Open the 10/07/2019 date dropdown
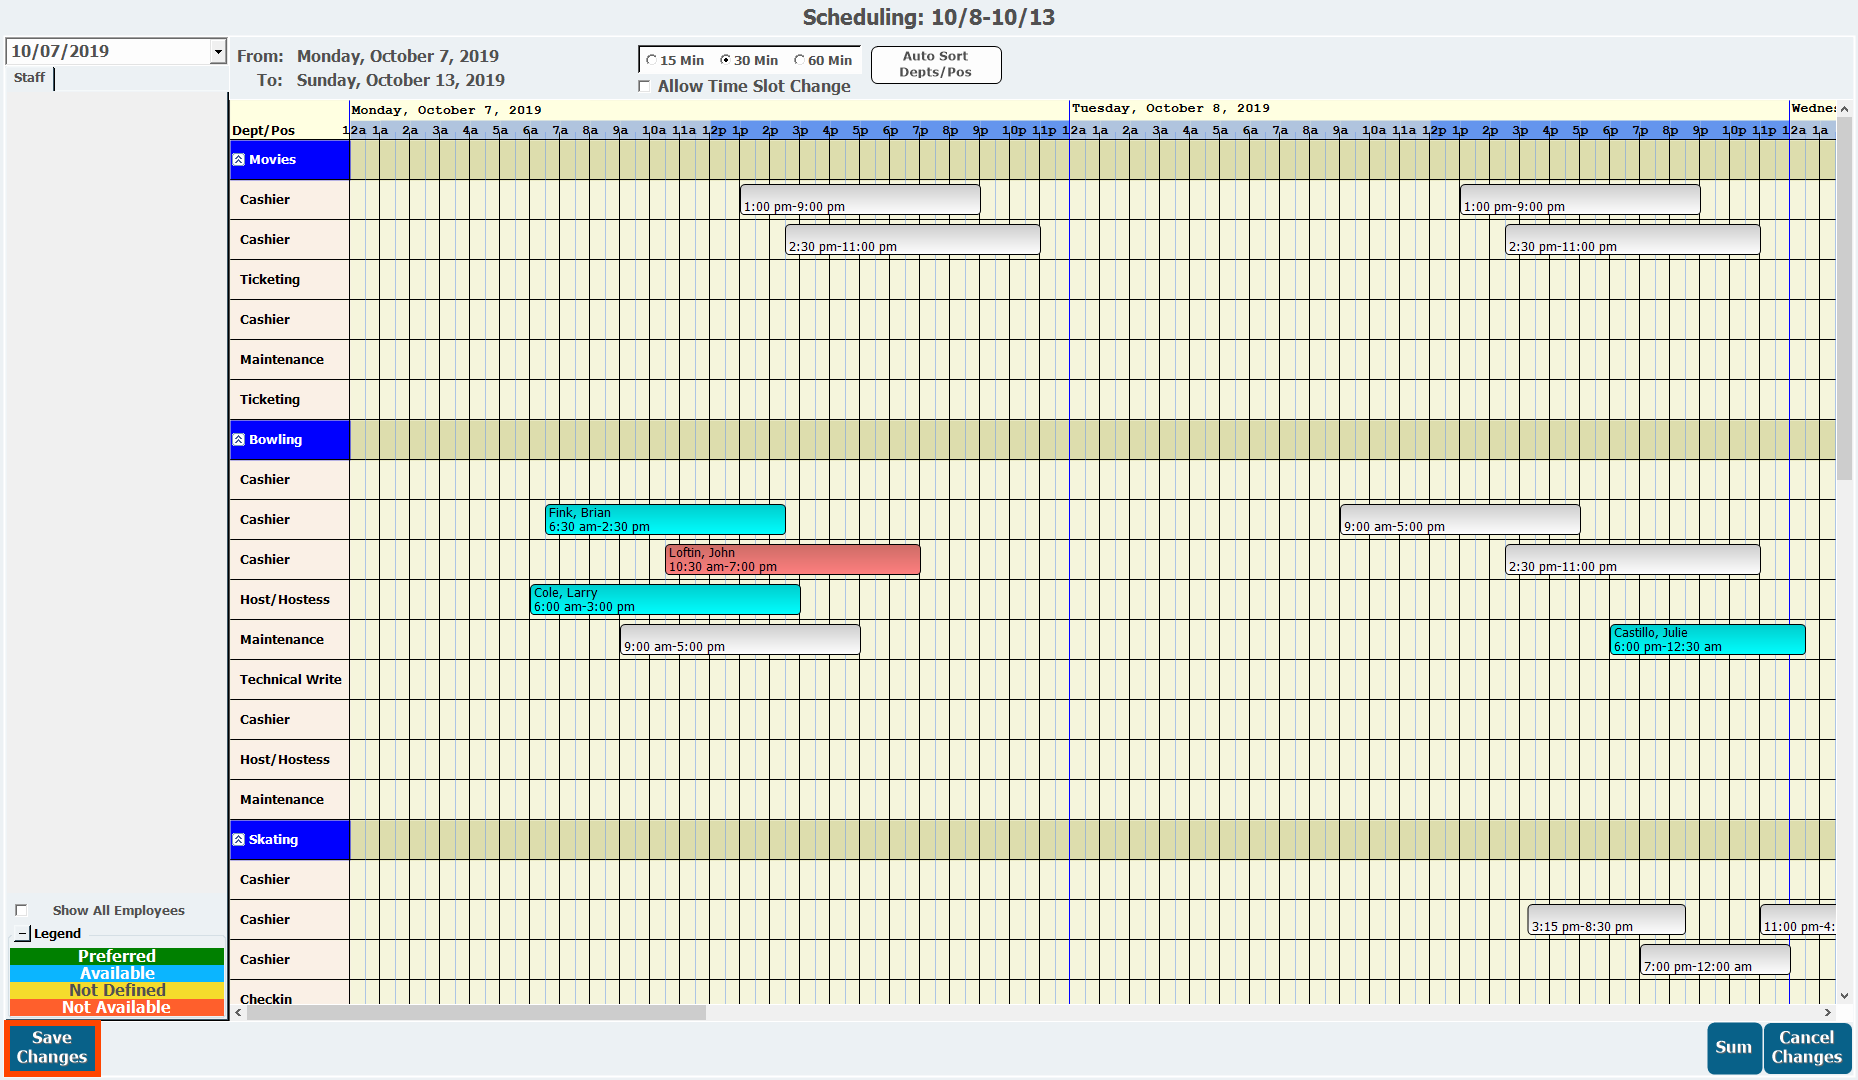This screenshot has width=1858, height=1080. click(x=218, y=52)
